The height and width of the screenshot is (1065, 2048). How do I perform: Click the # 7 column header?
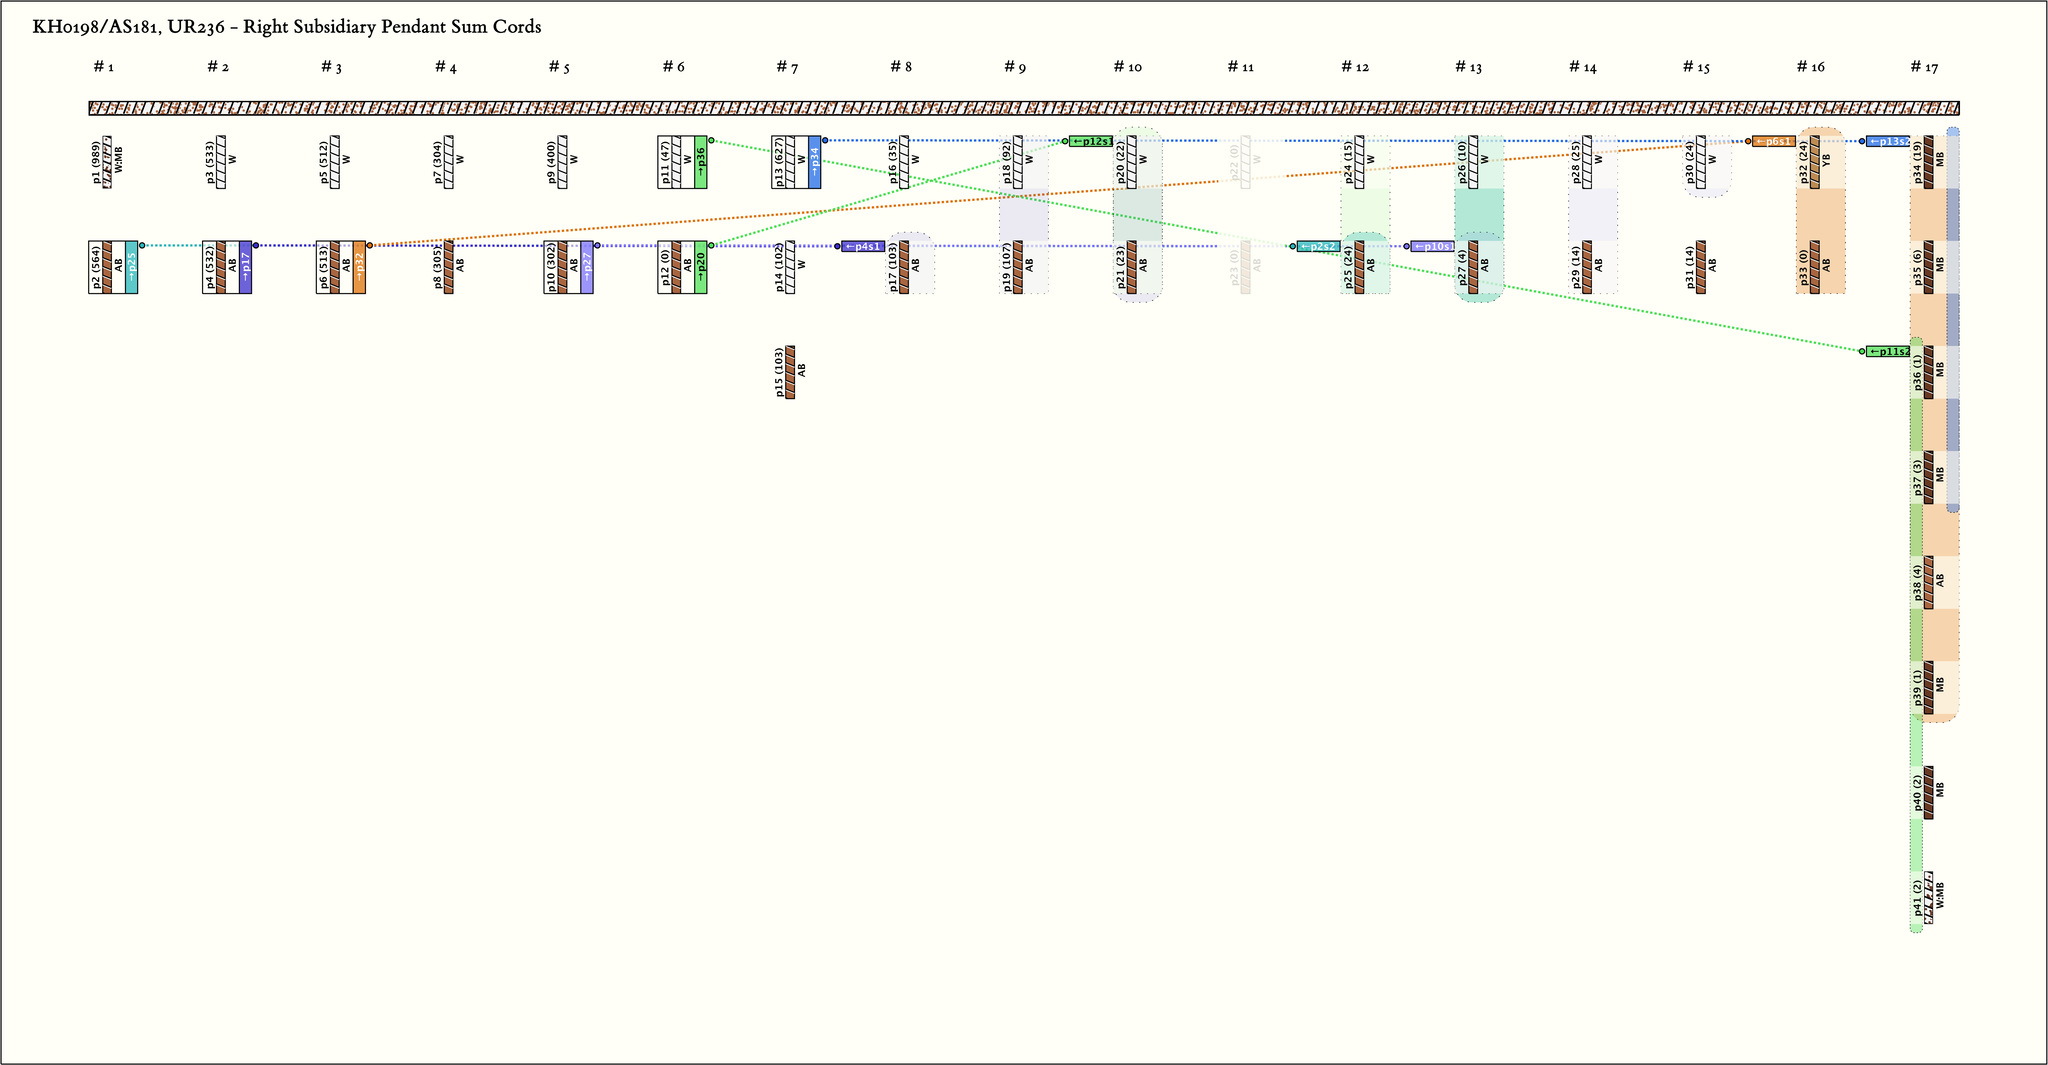[787, 67]
